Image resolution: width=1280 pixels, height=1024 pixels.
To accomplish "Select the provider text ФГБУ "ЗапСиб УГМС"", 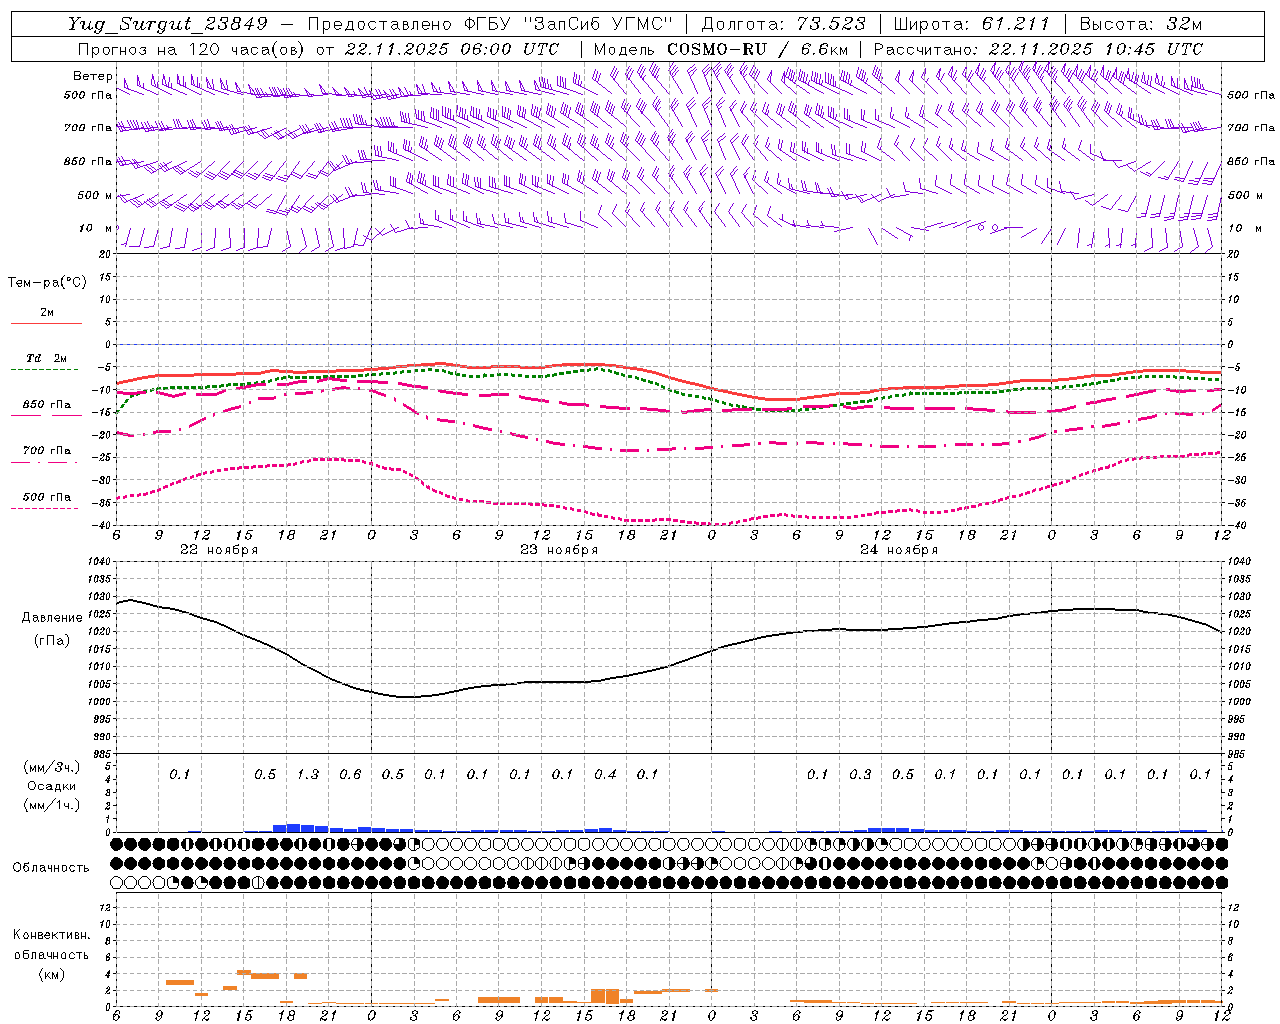I will coord(569,24).
